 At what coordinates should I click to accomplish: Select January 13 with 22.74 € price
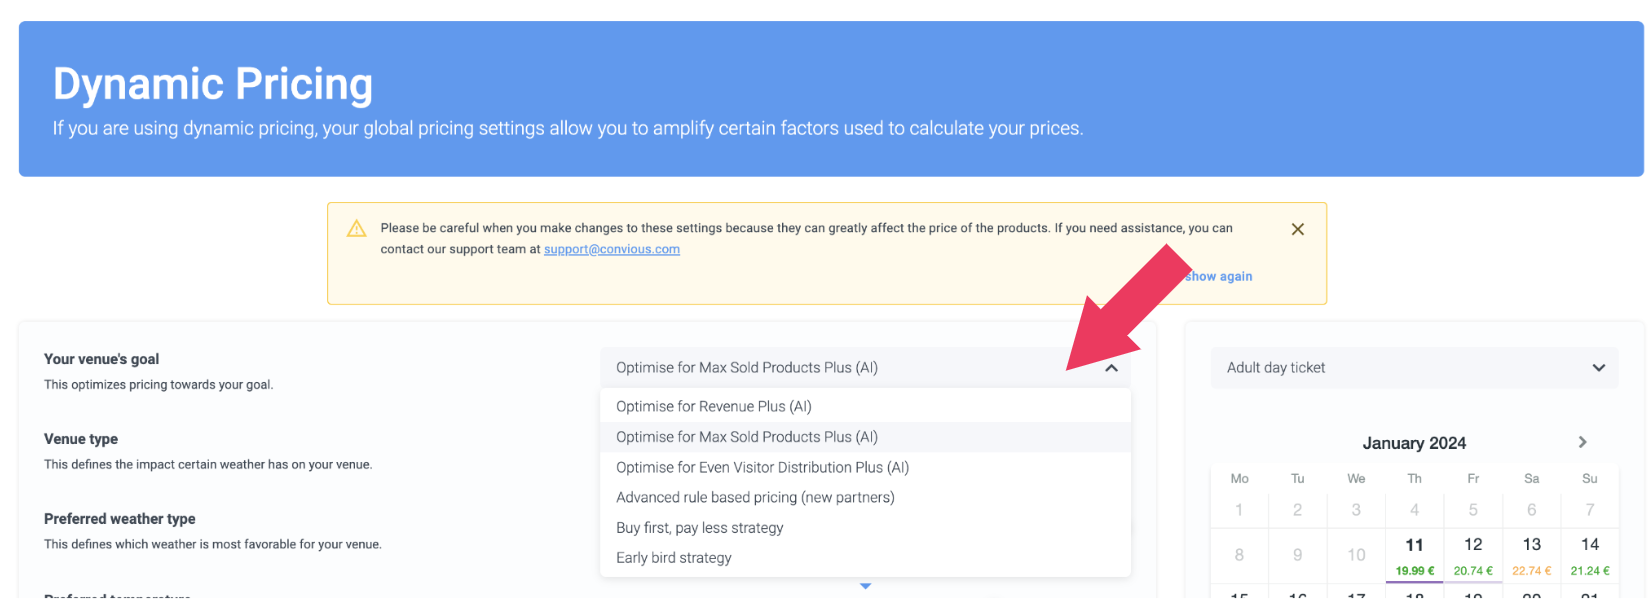click(1531, 555)
